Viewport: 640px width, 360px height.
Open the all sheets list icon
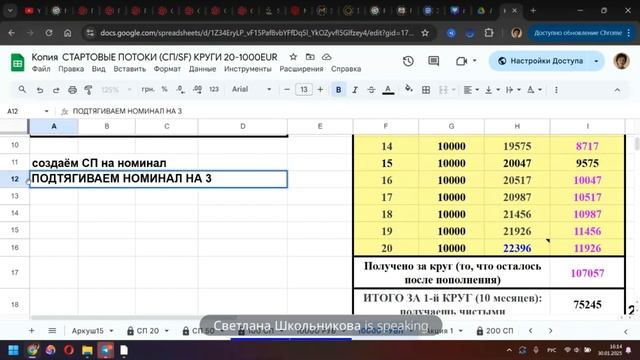[52, 331]
